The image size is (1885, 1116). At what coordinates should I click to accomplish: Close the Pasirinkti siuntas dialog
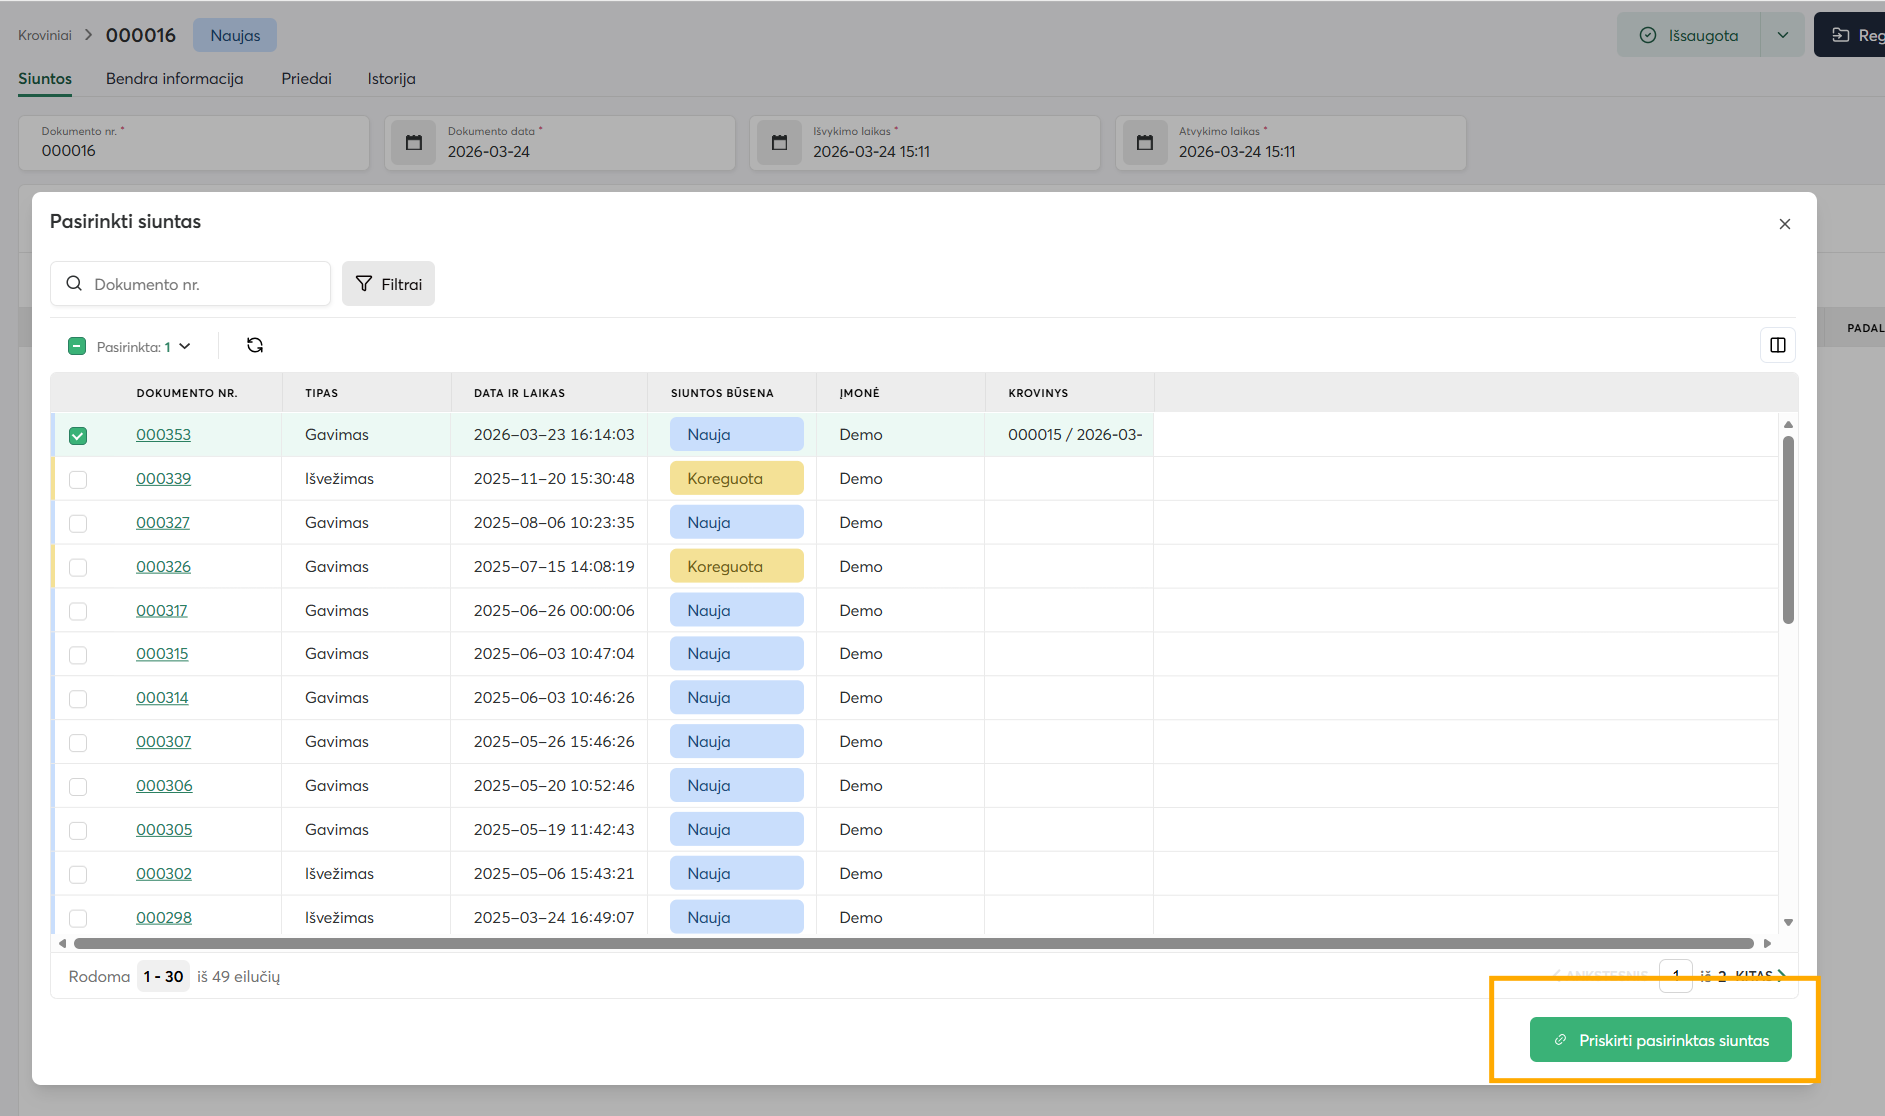point(1784,224)
